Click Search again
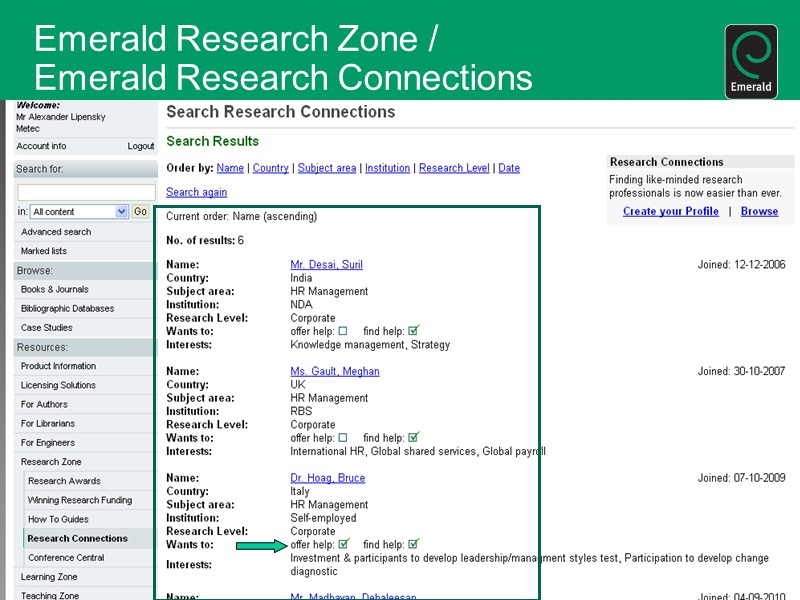Viewport: 800px width, 600px height. [196, 192]
